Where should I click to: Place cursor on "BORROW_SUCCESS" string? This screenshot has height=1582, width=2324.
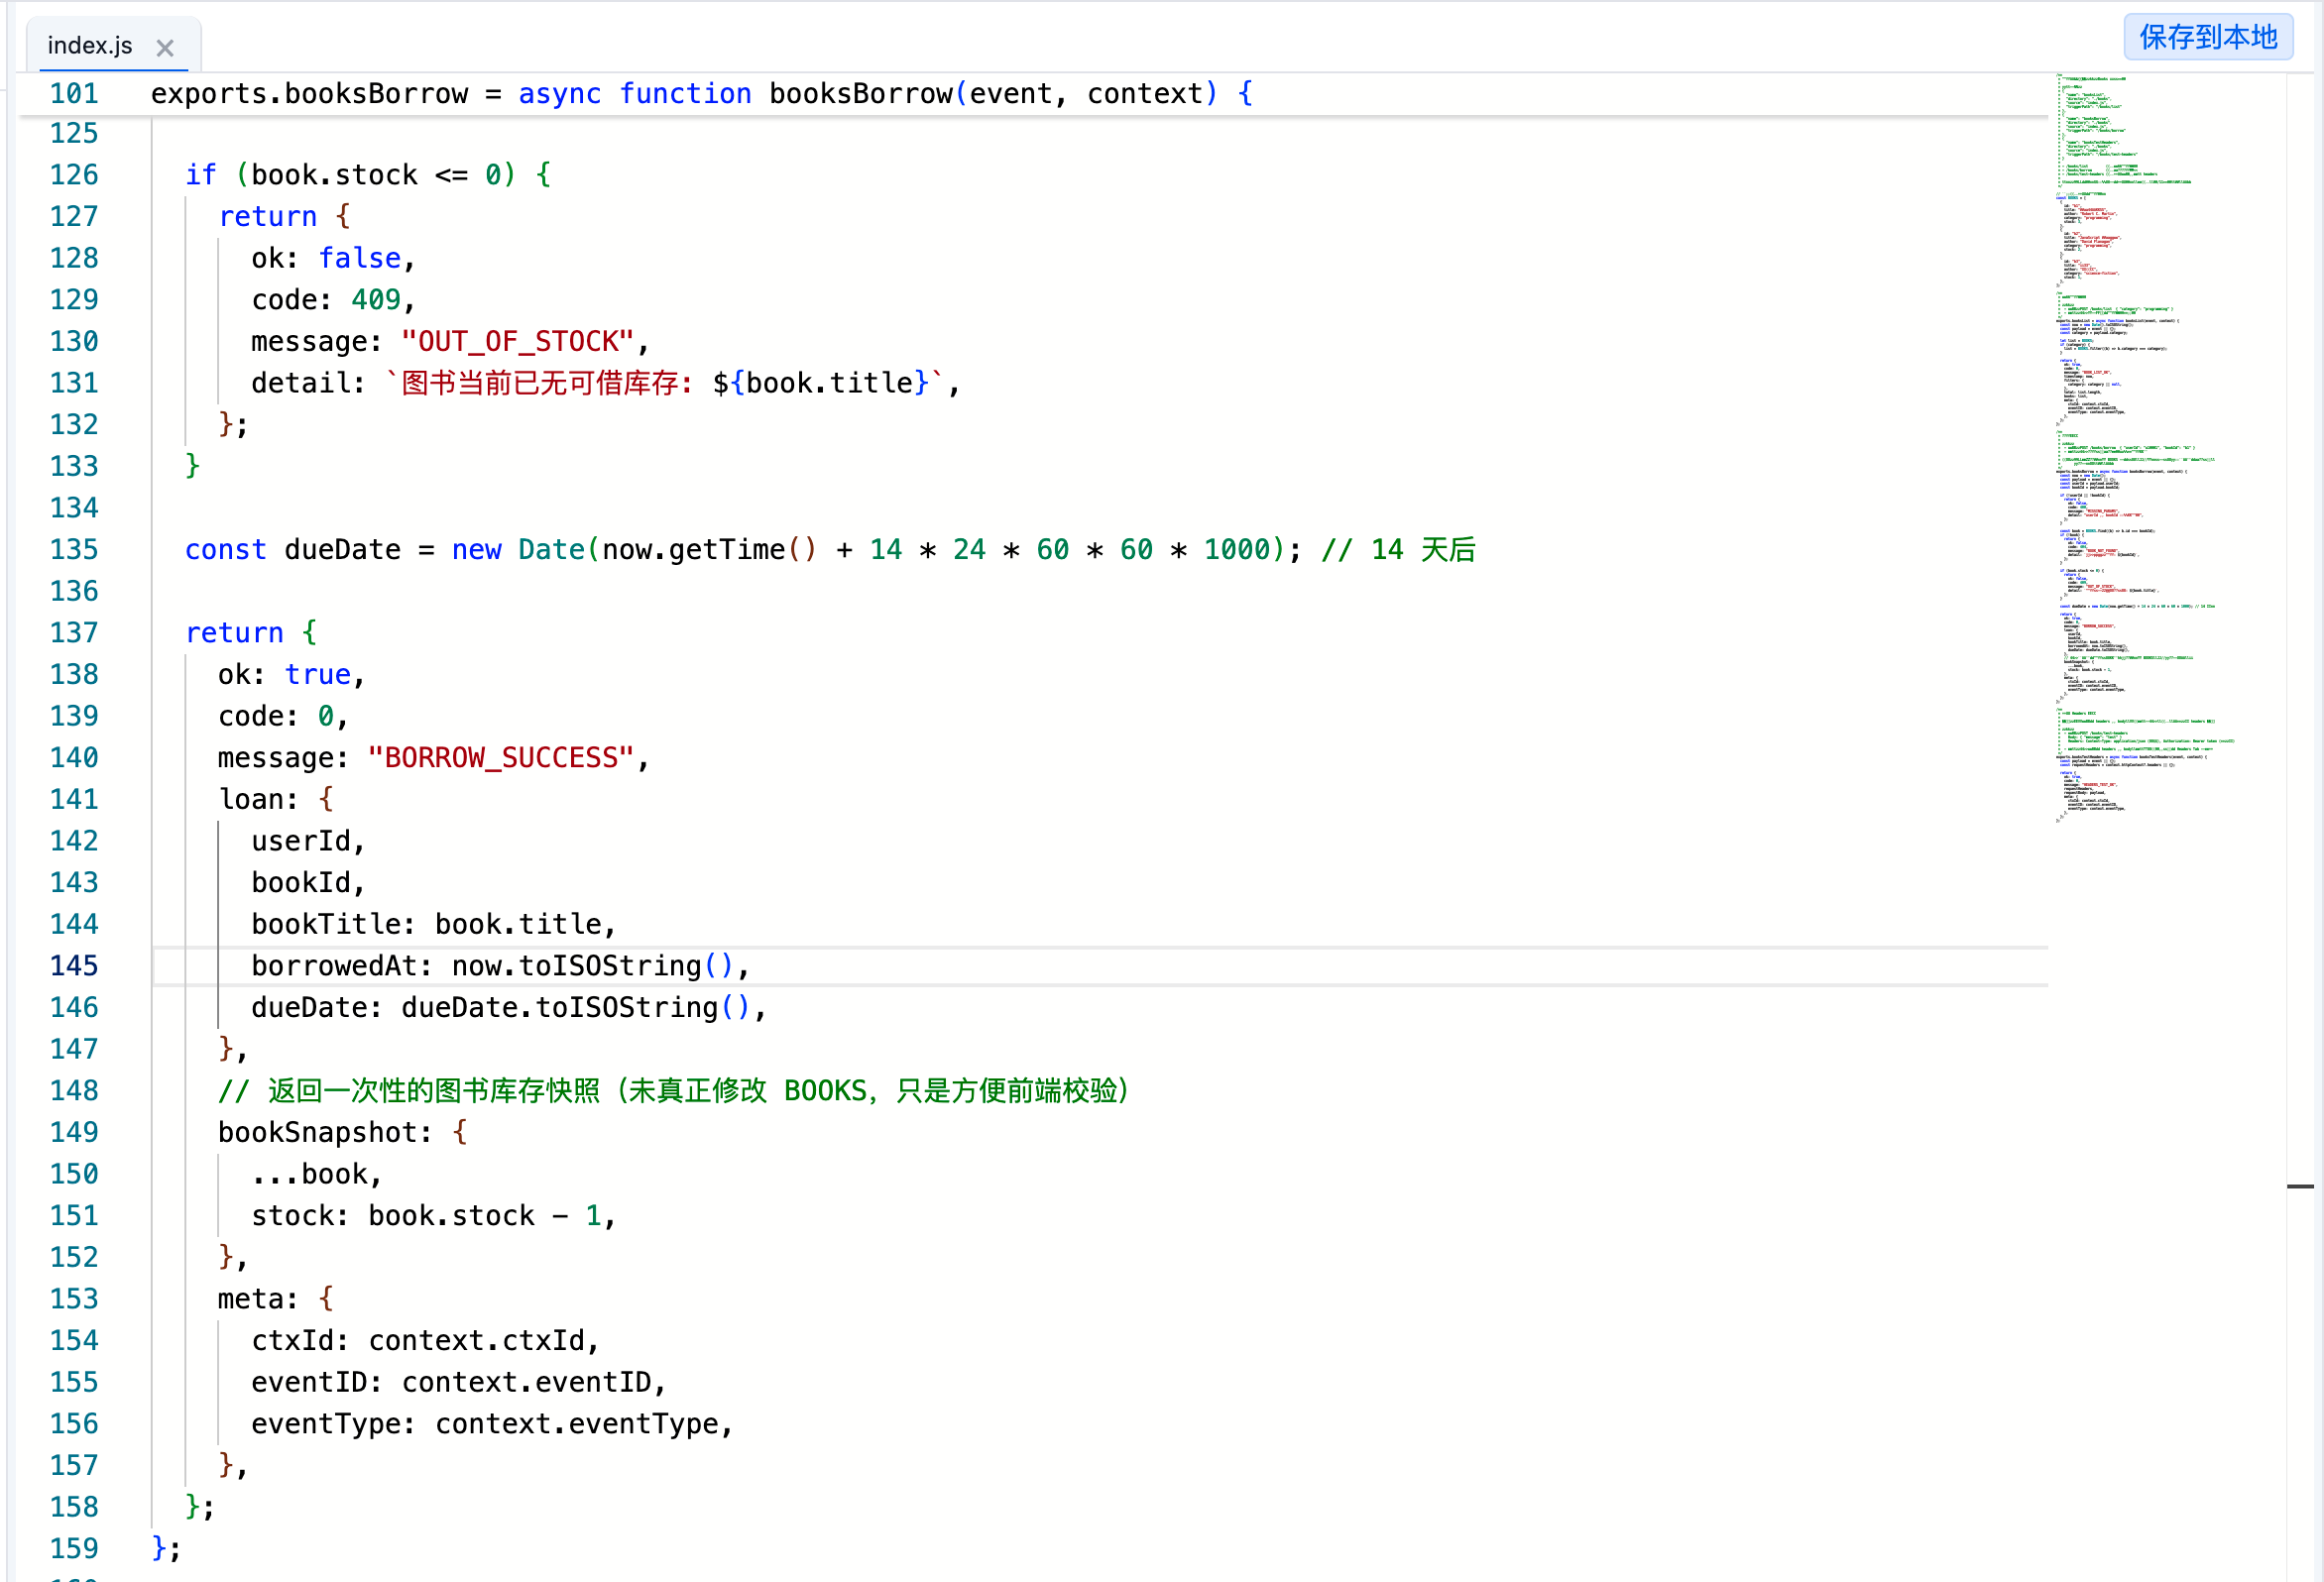[500, 758]
